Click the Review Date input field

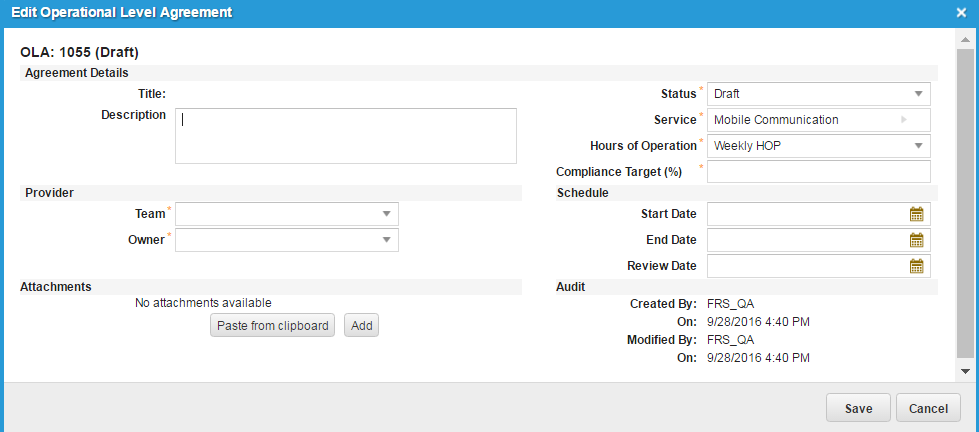point(805,266)
